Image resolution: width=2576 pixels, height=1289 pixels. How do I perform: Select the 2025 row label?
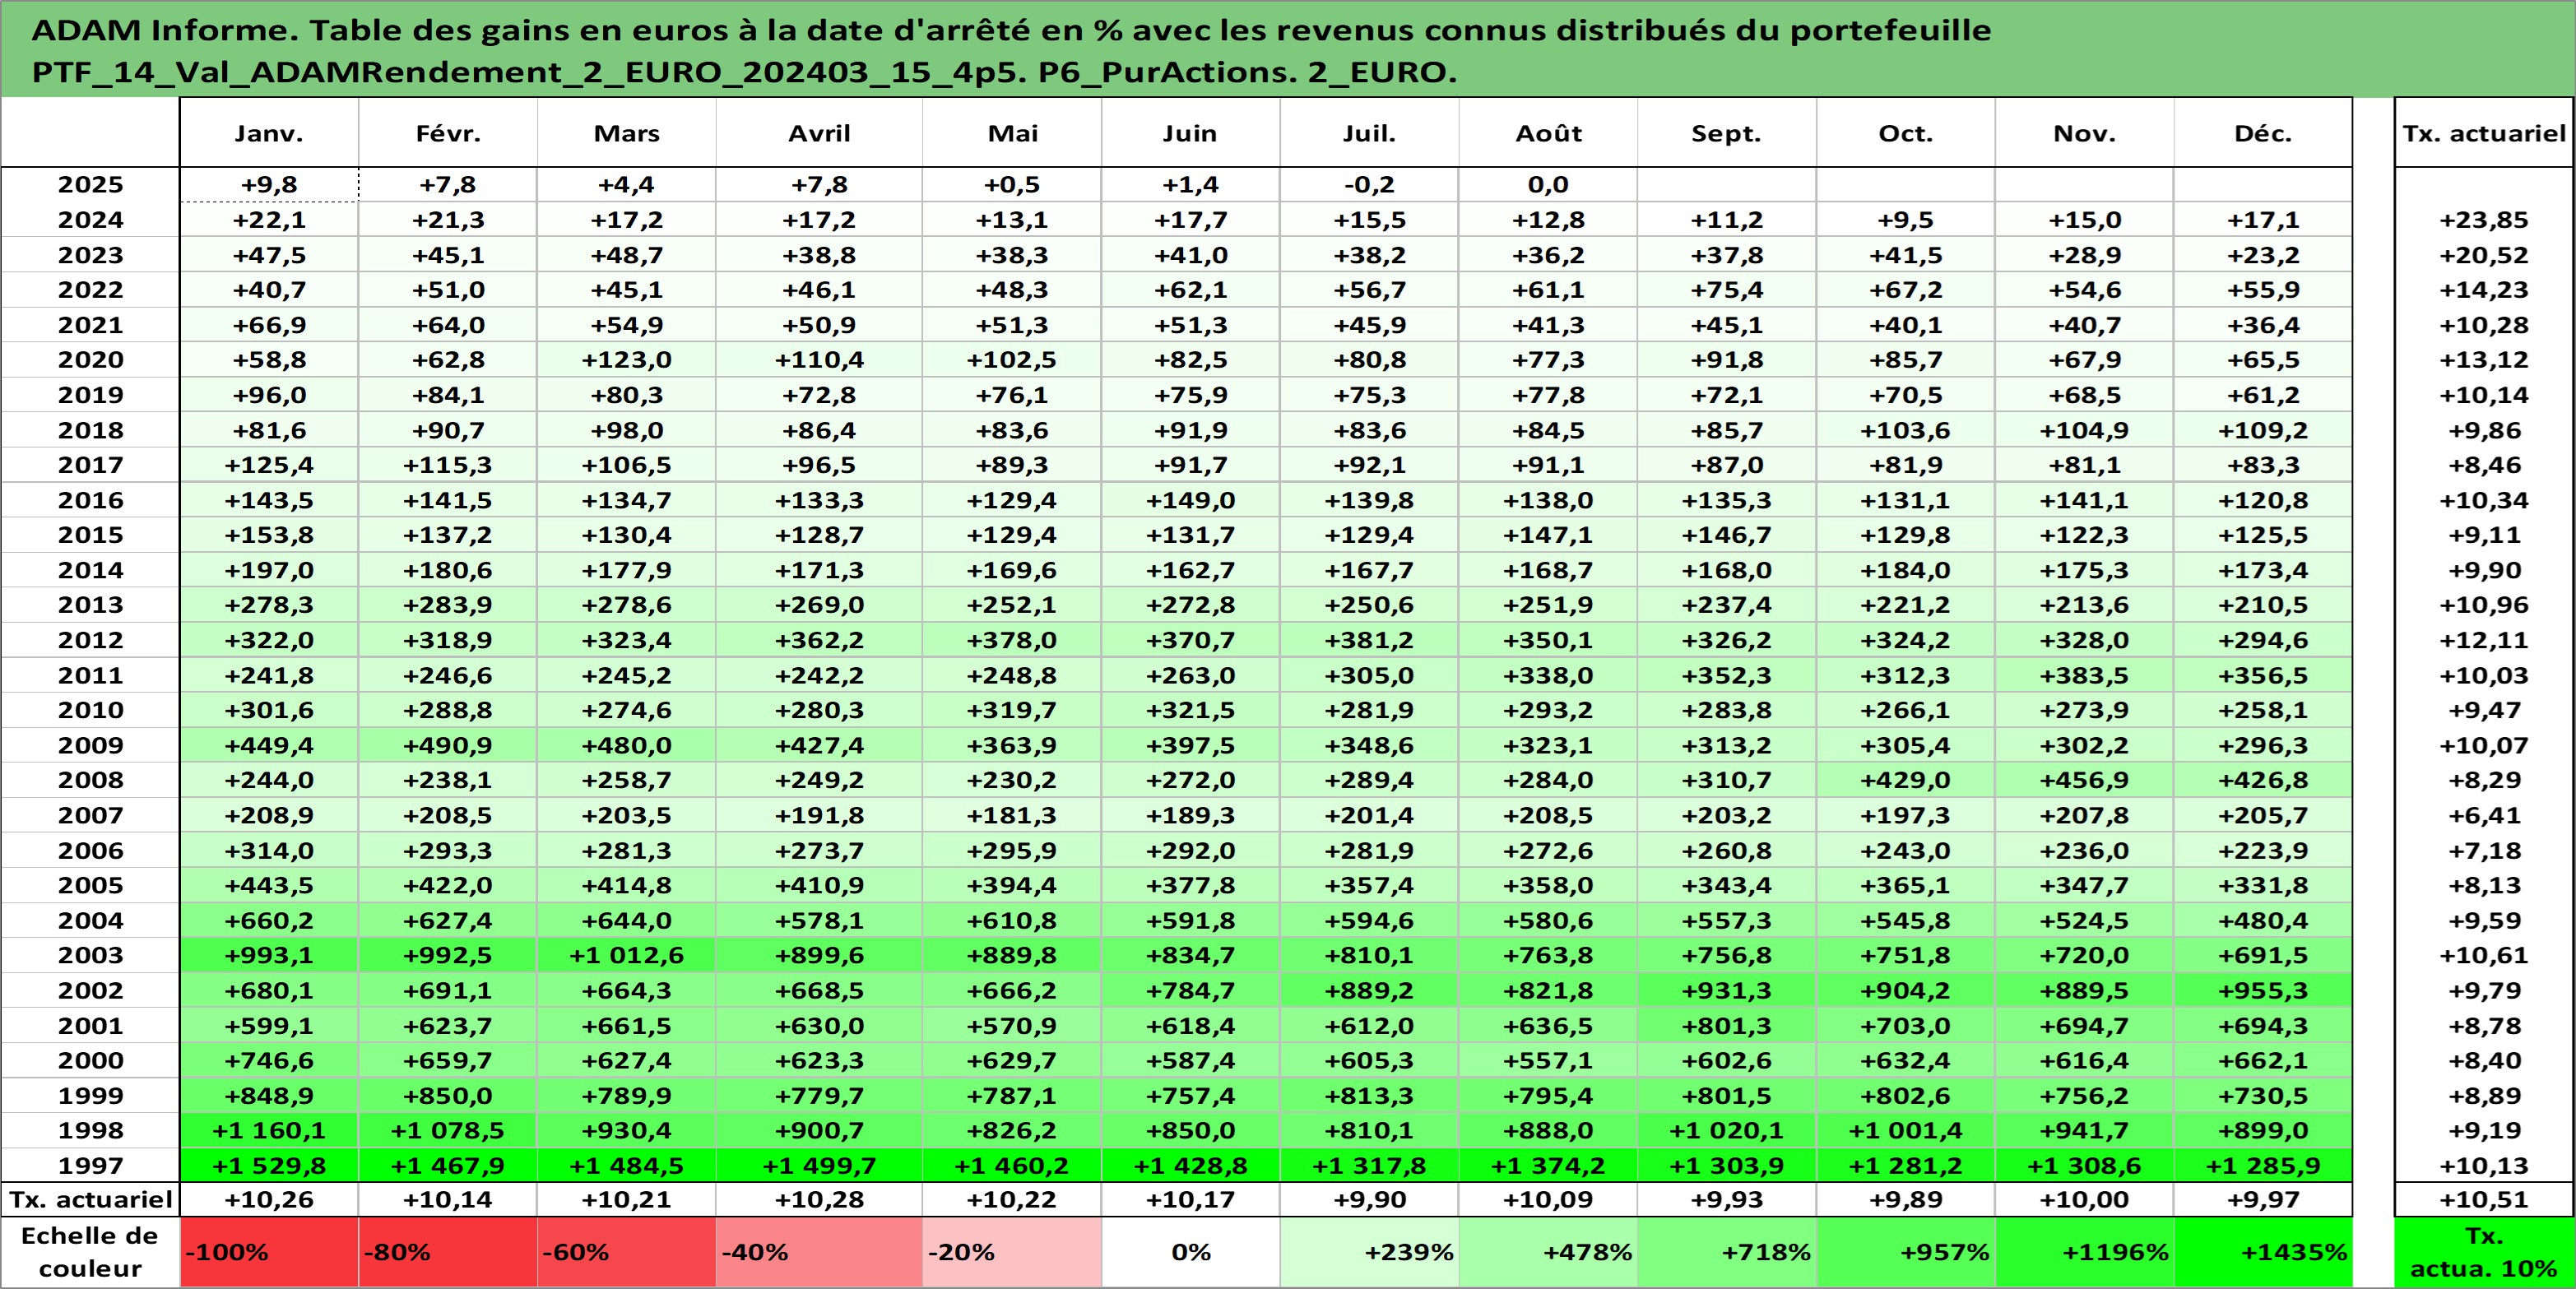(90, 184)
